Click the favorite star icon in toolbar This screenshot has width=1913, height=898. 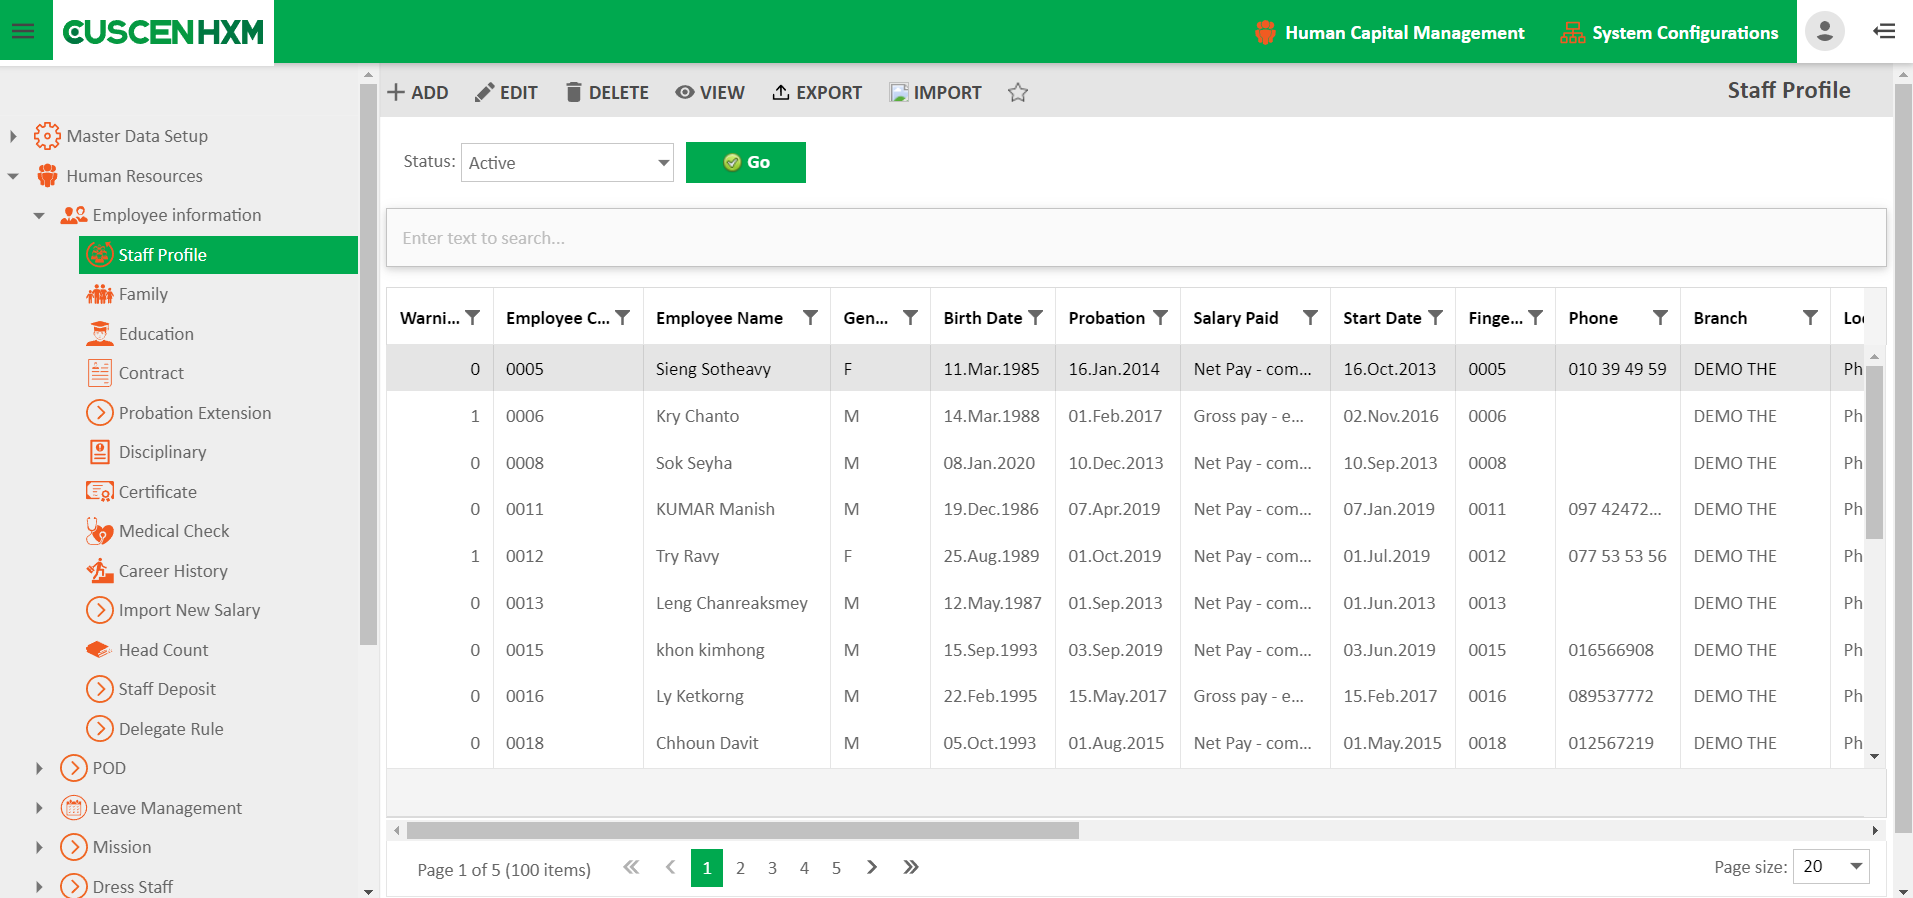tap(1017, 93)
